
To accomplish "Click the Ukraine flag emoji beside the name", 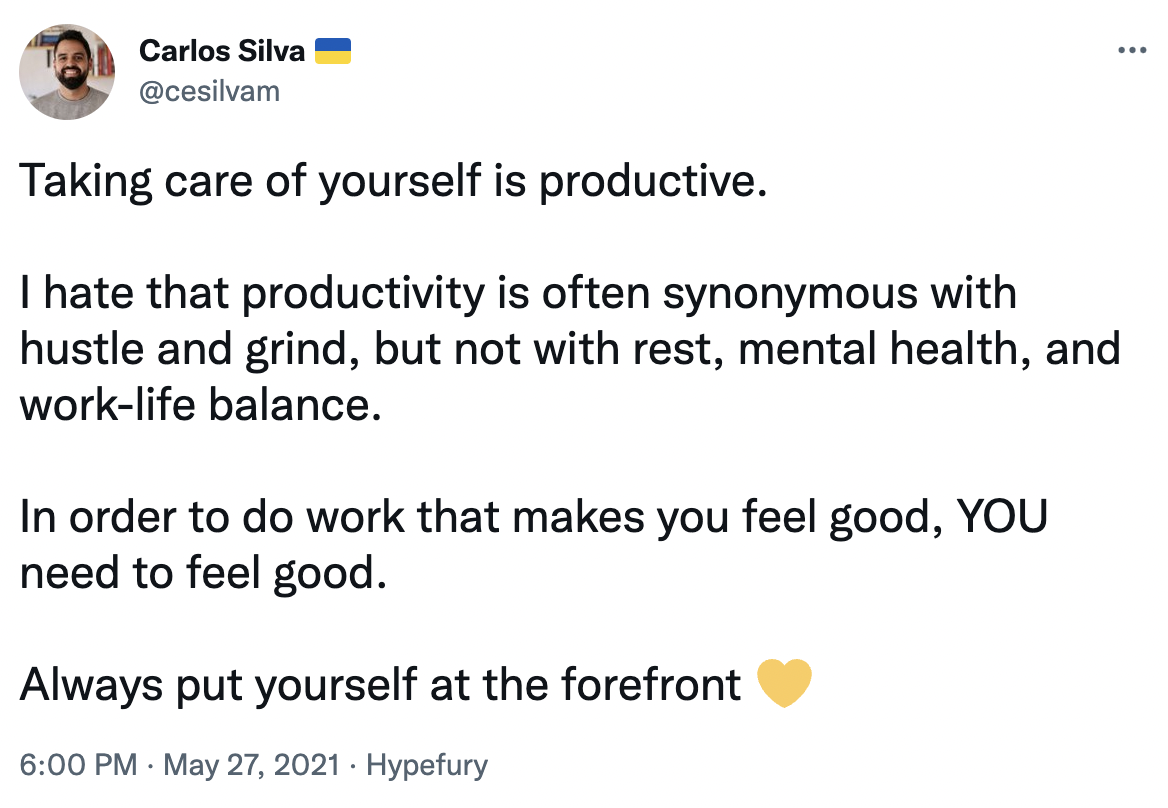I will 332,51.
